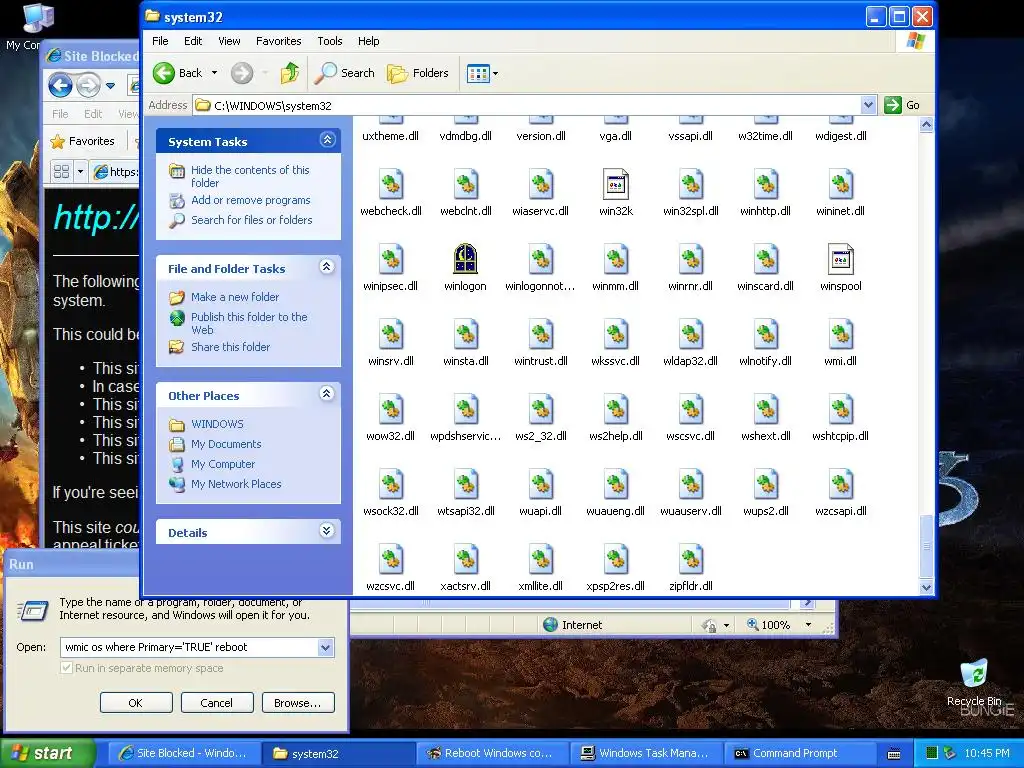
Task: Go back using the Back button in system32
Action: 178,73
